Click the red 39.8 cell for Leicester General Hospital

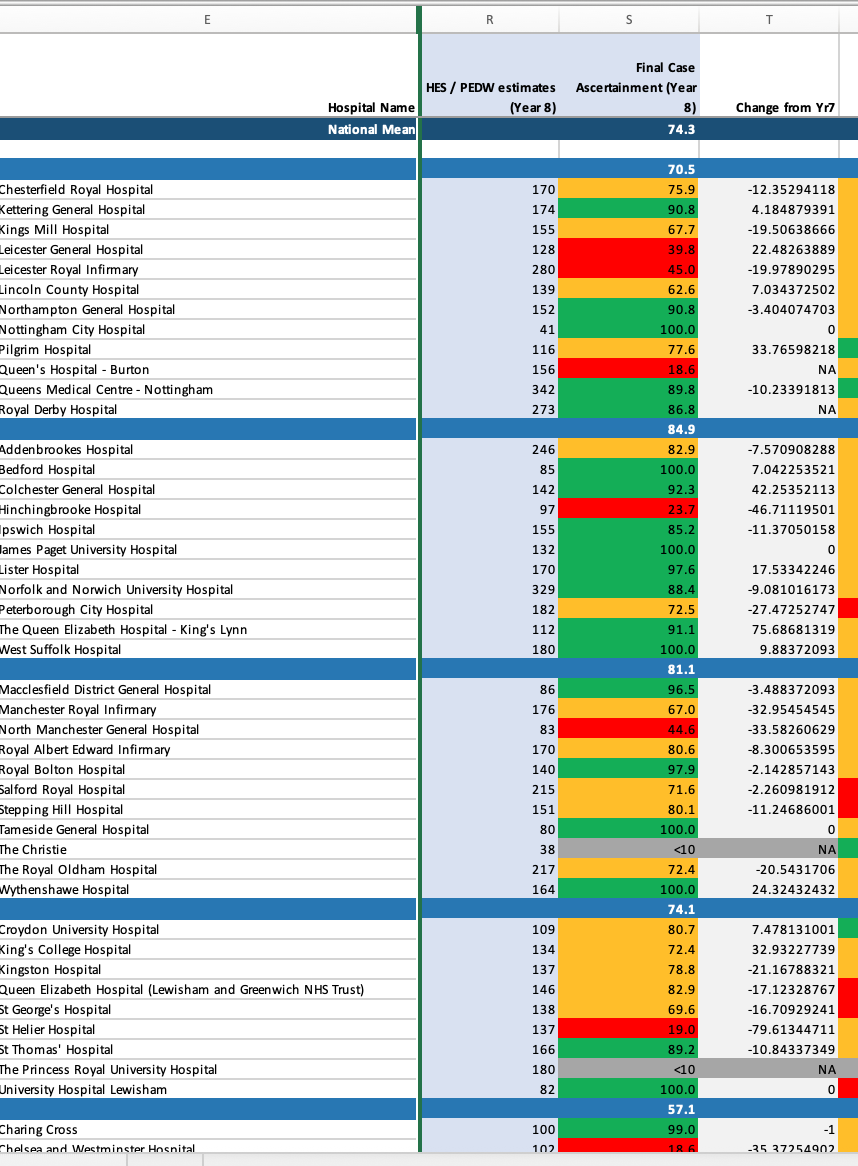click(x=628, y=249)
